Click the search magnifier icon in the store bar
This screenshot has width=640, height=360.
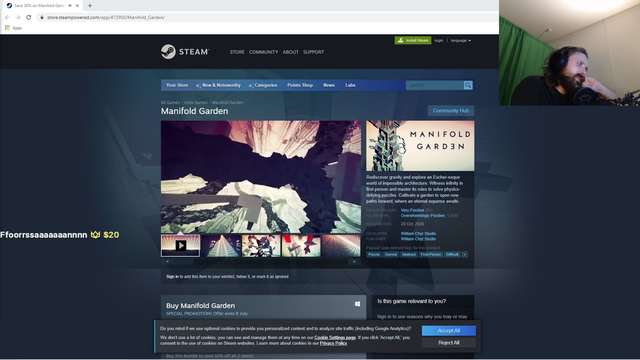tap(468, 85)
